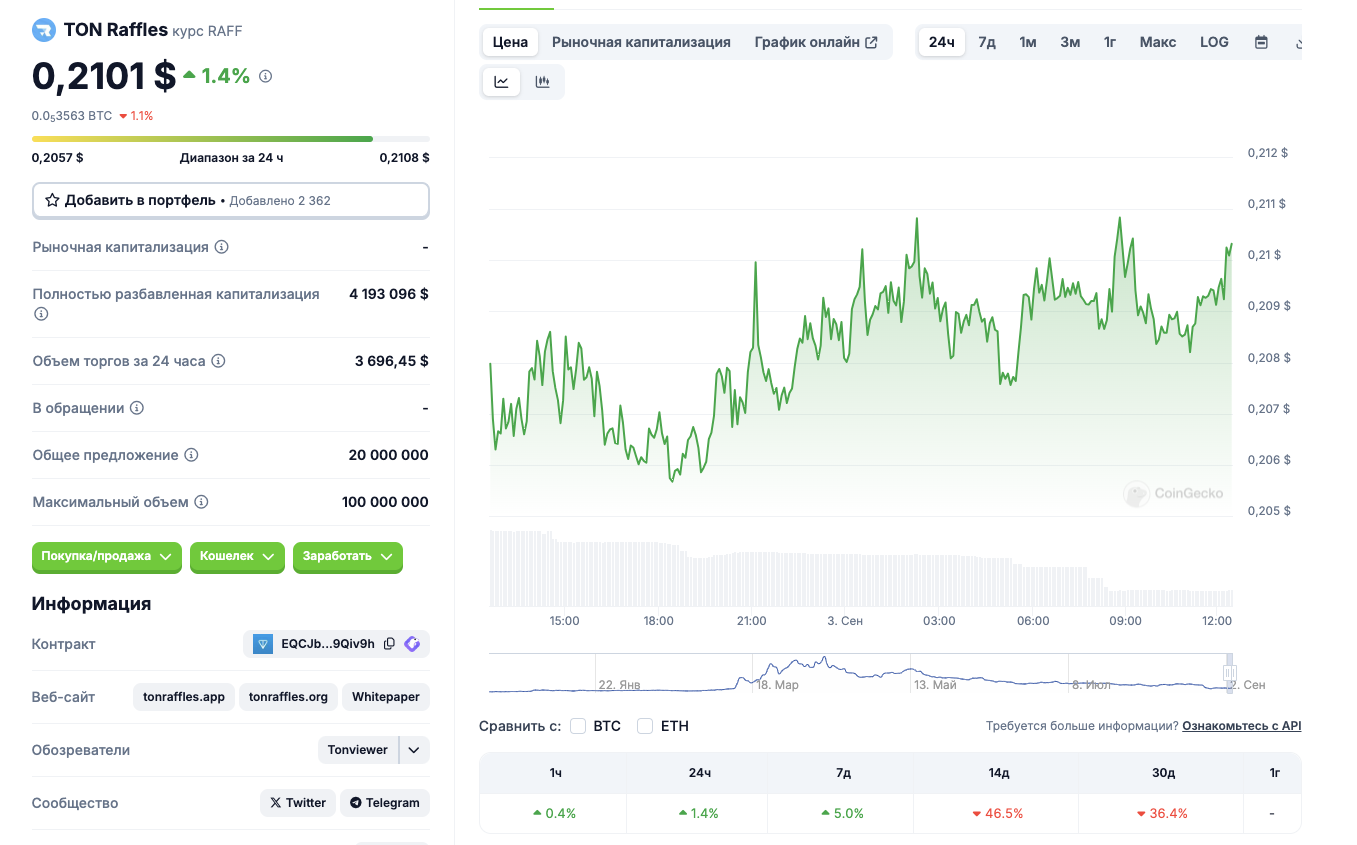Click the 1ч column value 0.4%
The height and width of the screenshot is (845, 1357).
coord(554,814)
